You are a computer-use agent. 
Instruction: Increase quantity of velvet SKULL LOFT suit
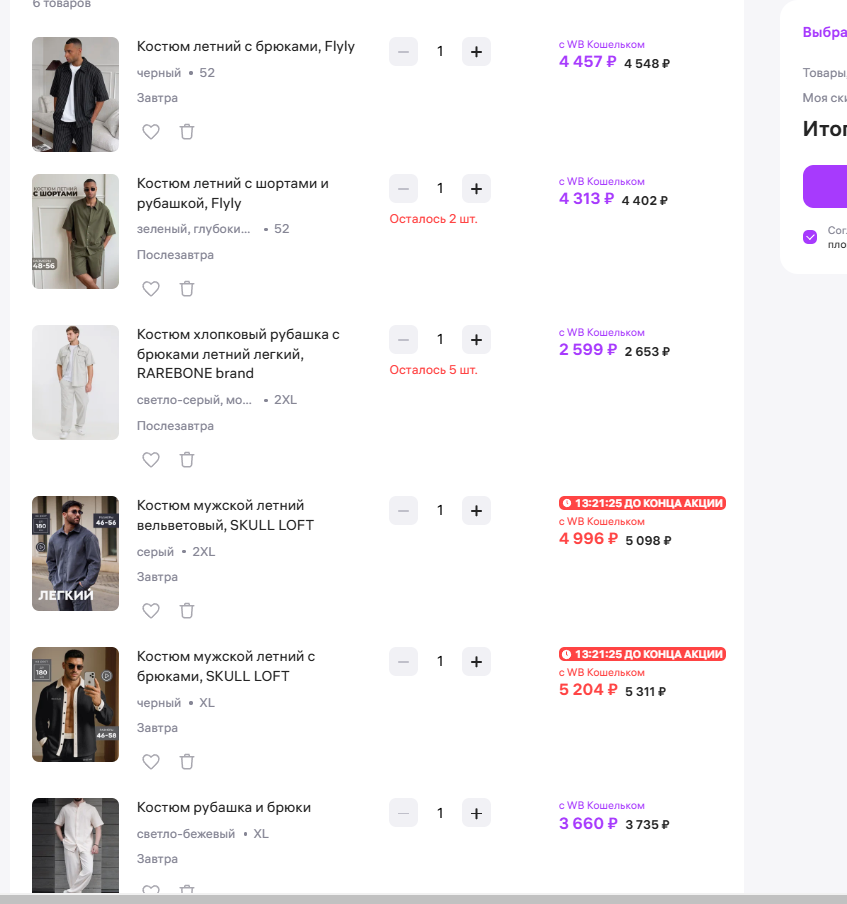pos(476,510)
